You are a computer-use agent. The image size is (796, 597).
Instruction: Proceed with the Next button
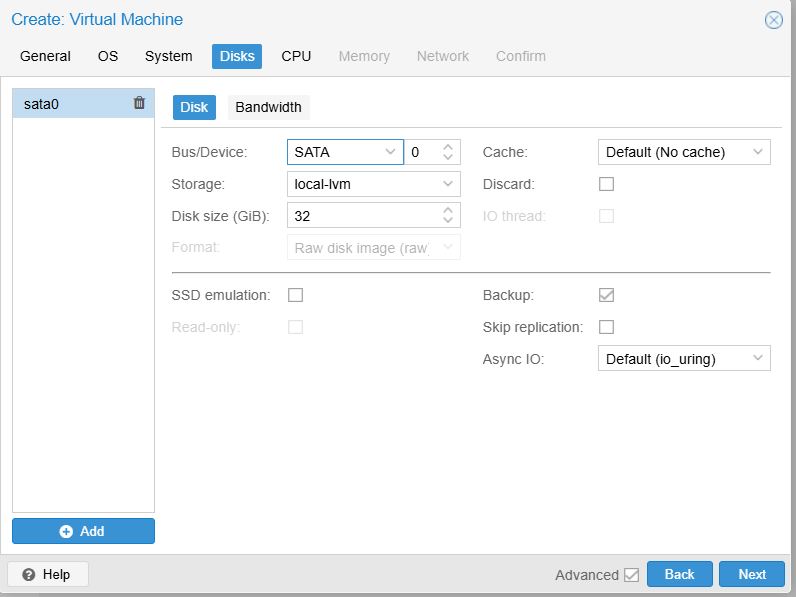coord(752,574)
